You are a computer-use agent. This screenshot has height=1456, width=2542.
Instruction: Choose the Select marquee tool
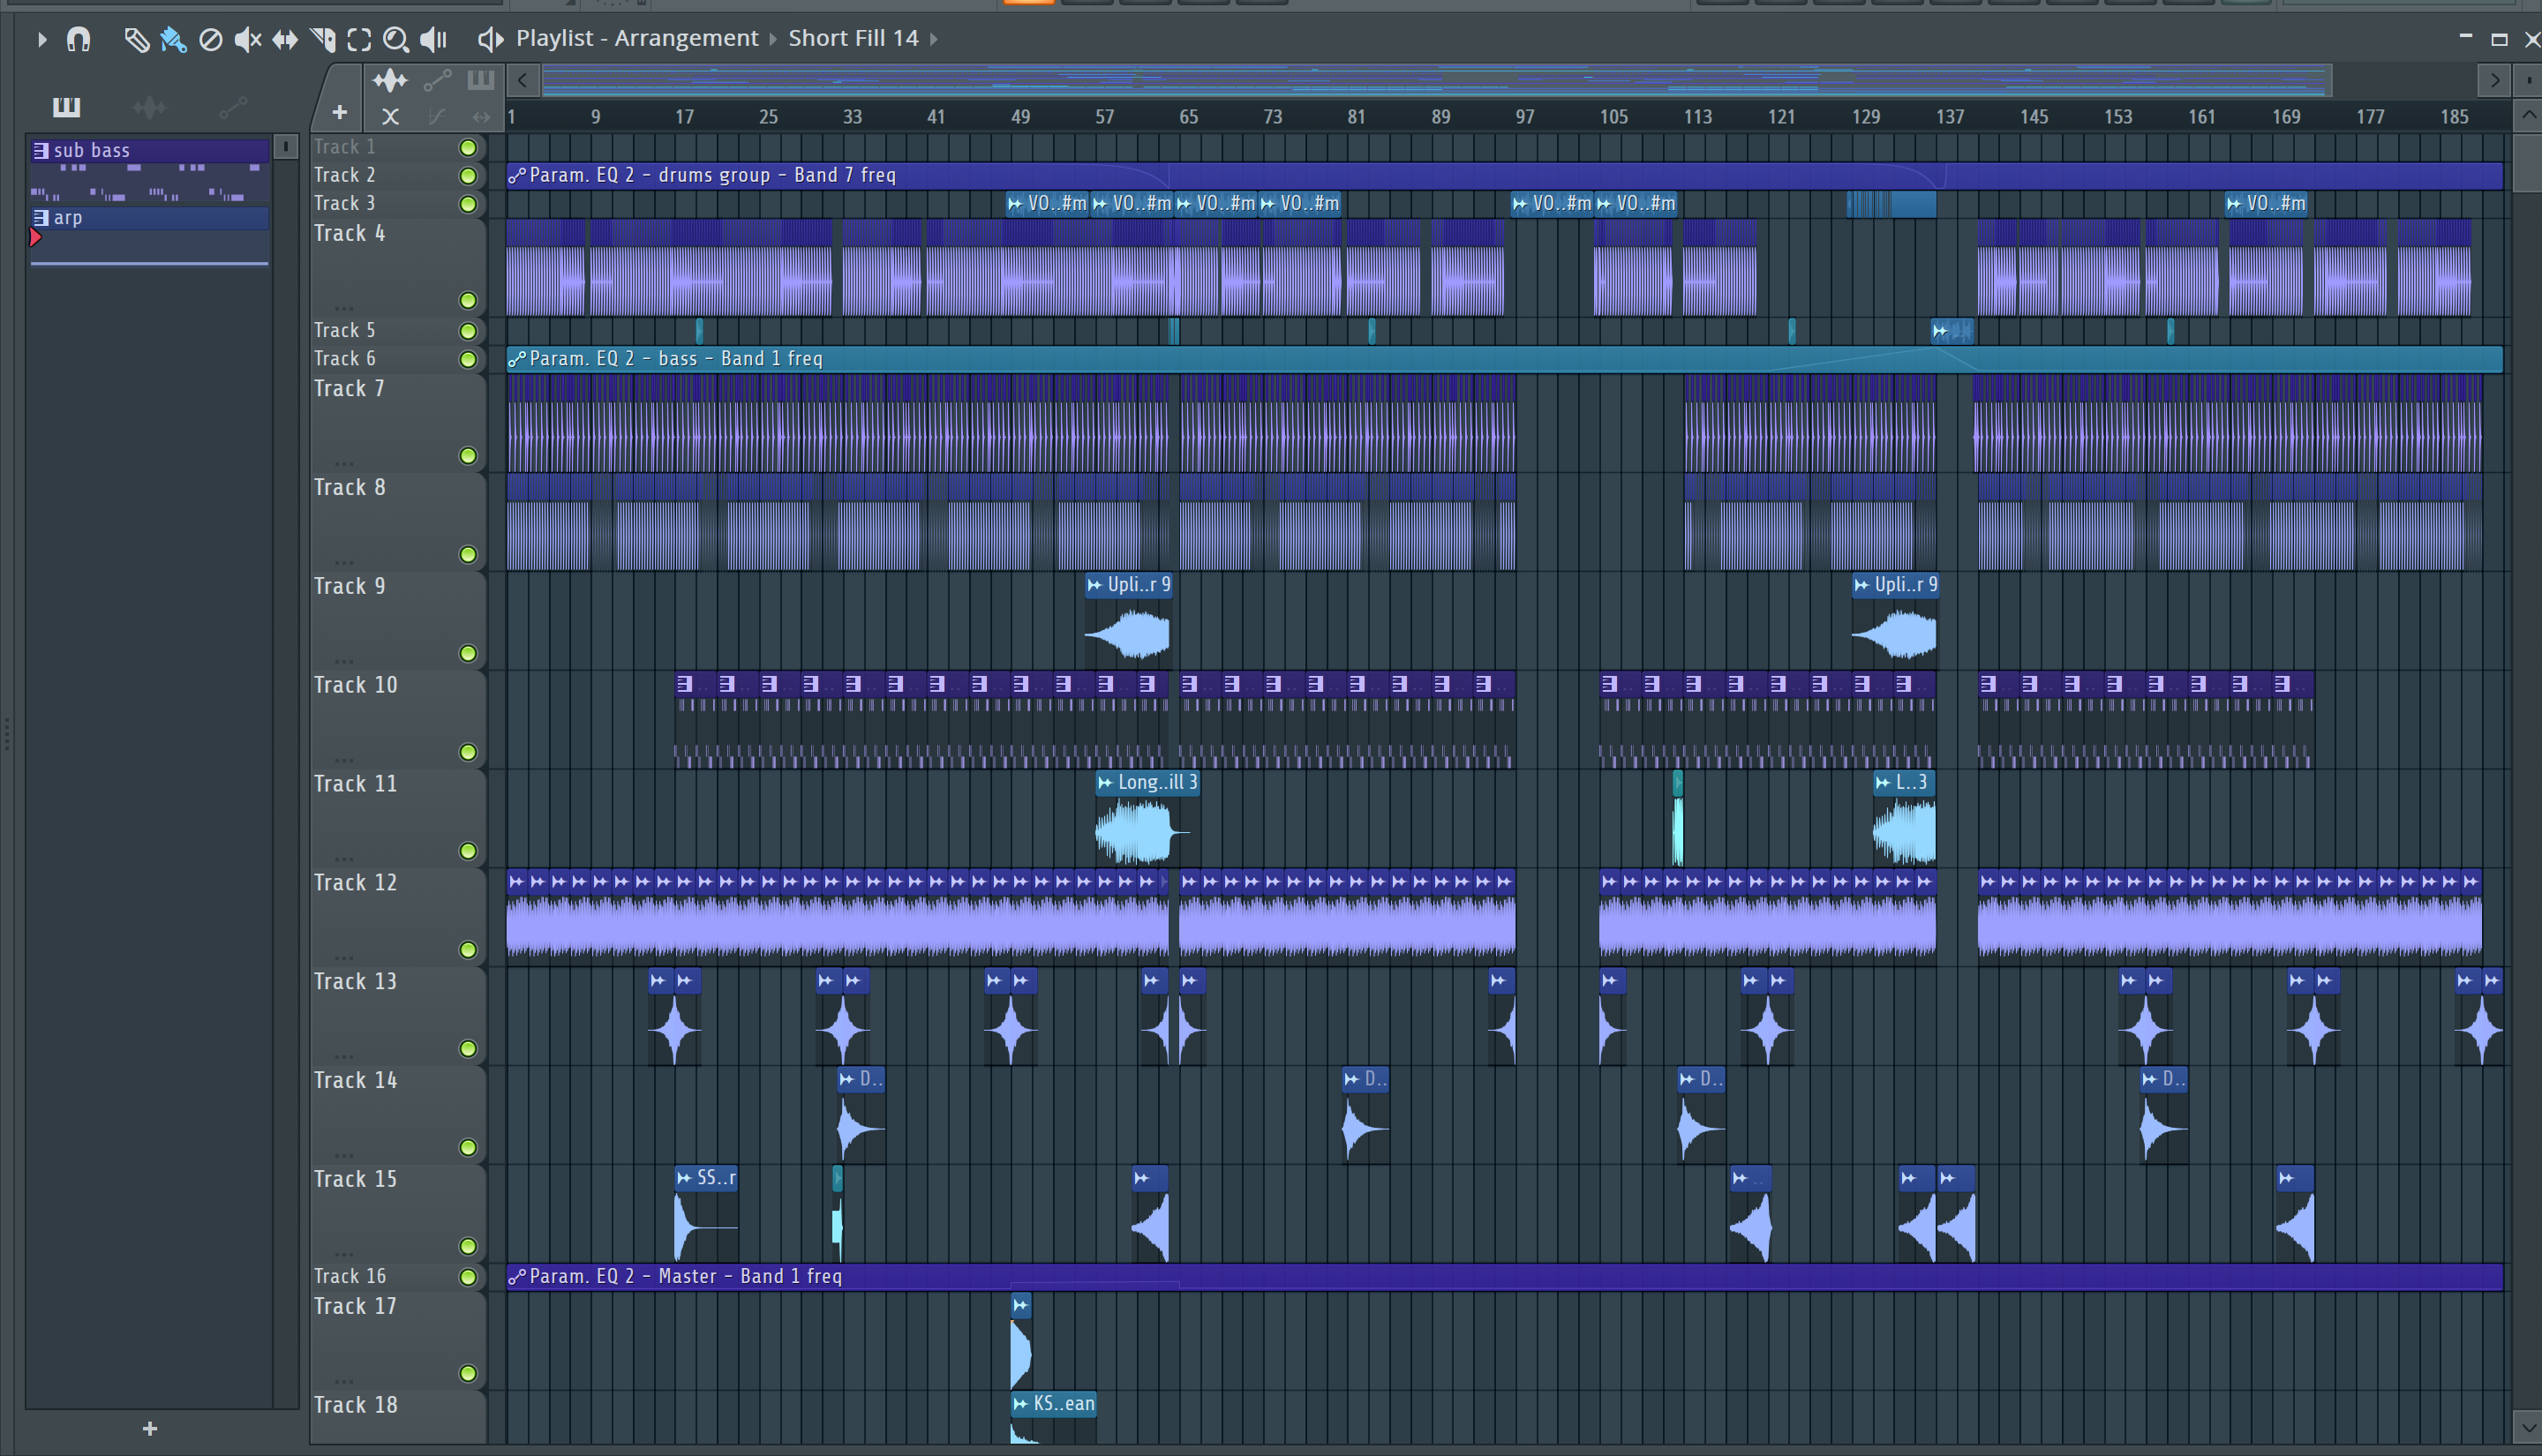coord(359,39)
